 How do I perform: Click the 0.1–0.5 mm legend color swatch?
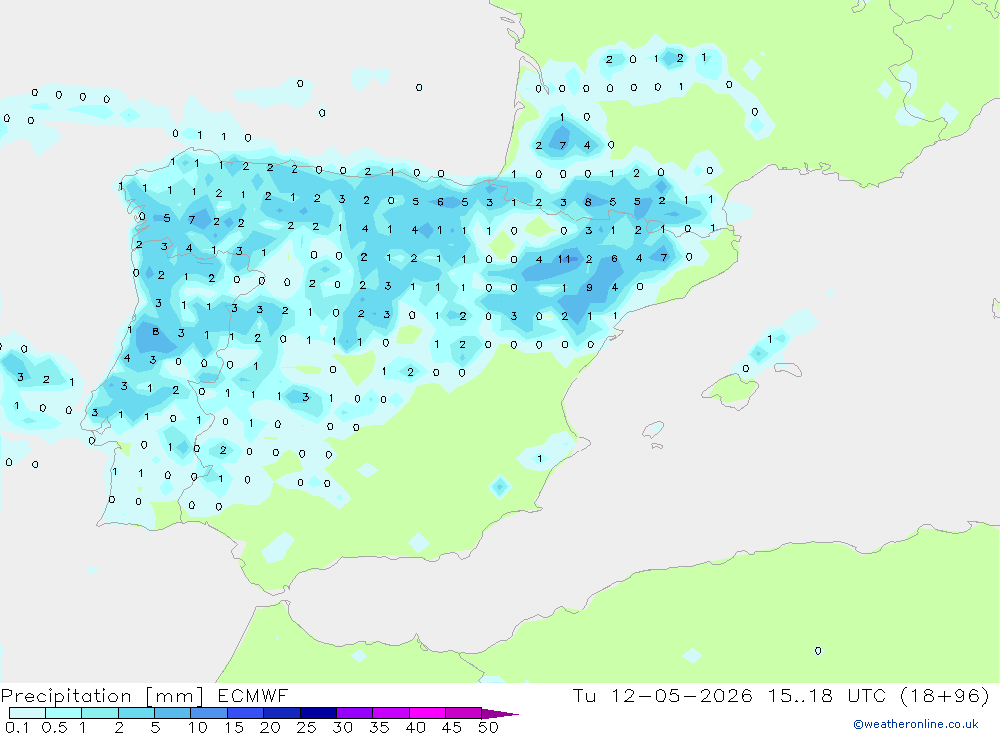tap(27, 713)
